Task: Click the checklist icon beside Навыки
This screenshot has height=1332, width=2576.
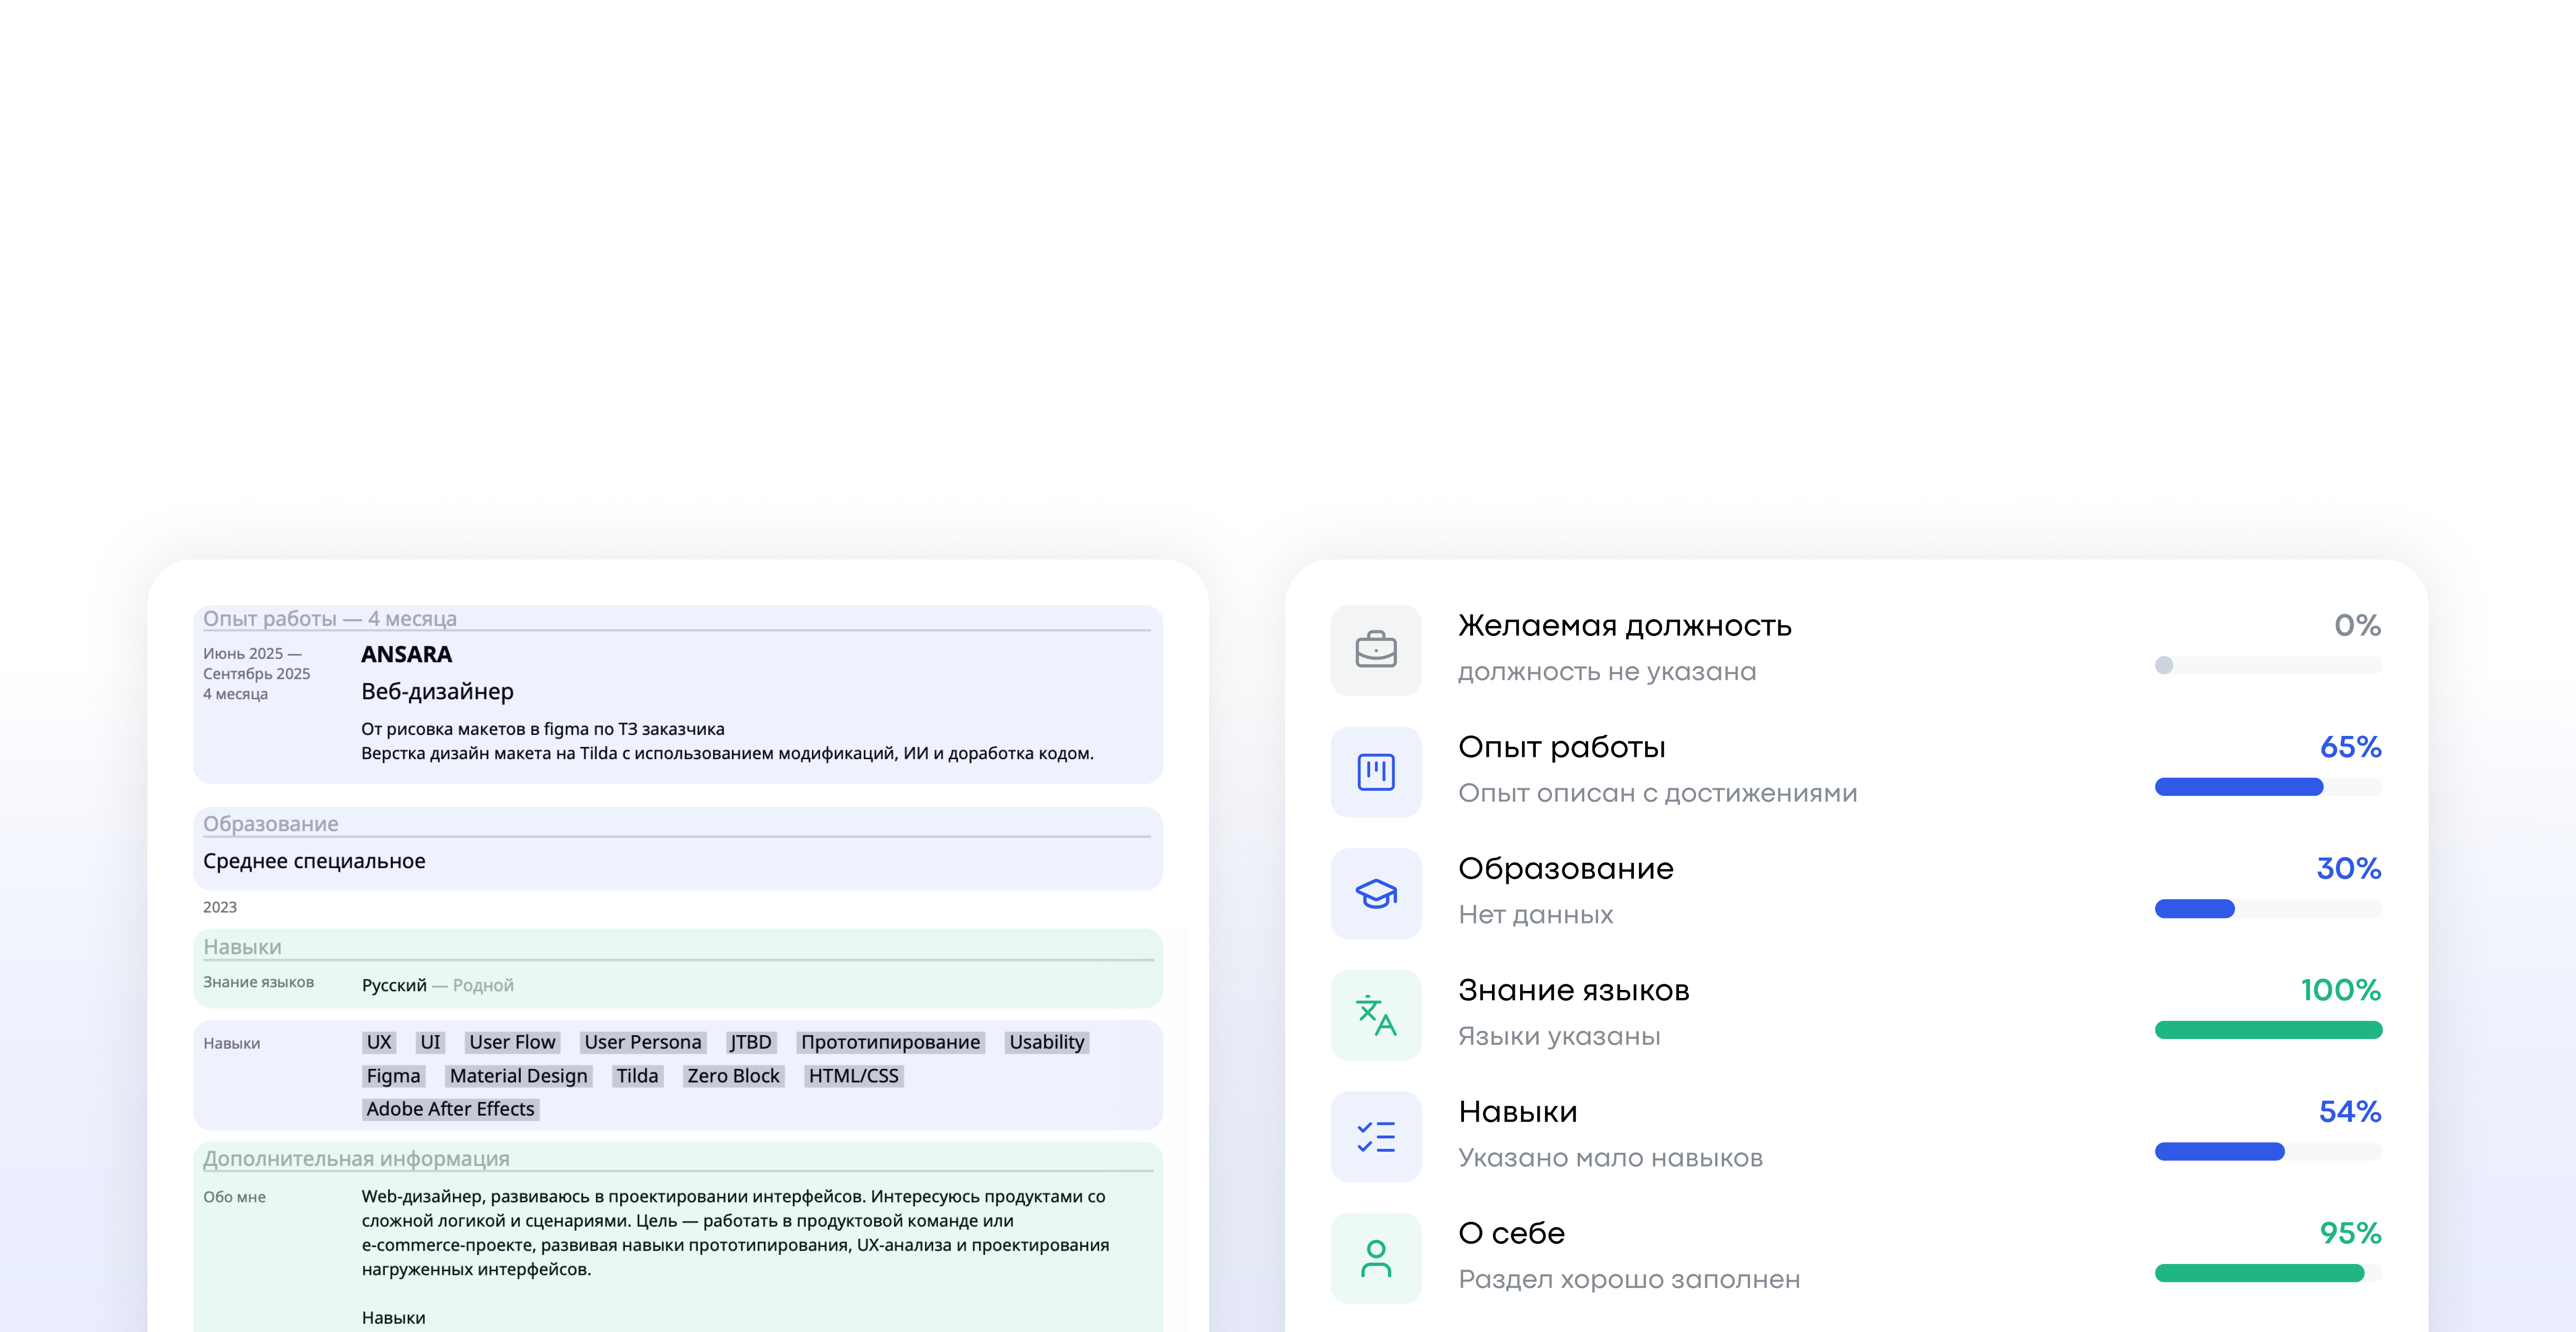Action: (1376, 1137)
